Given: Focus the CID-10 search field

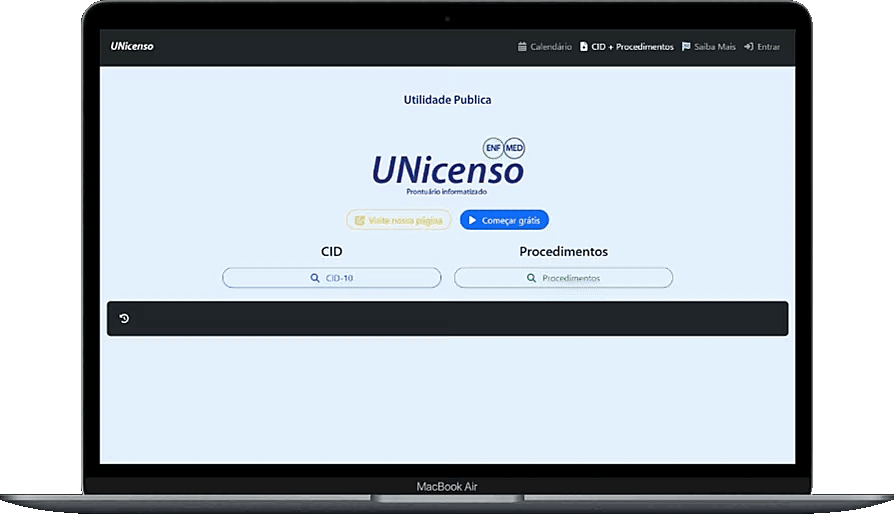Looking at the screenshot, I should 331,278.
